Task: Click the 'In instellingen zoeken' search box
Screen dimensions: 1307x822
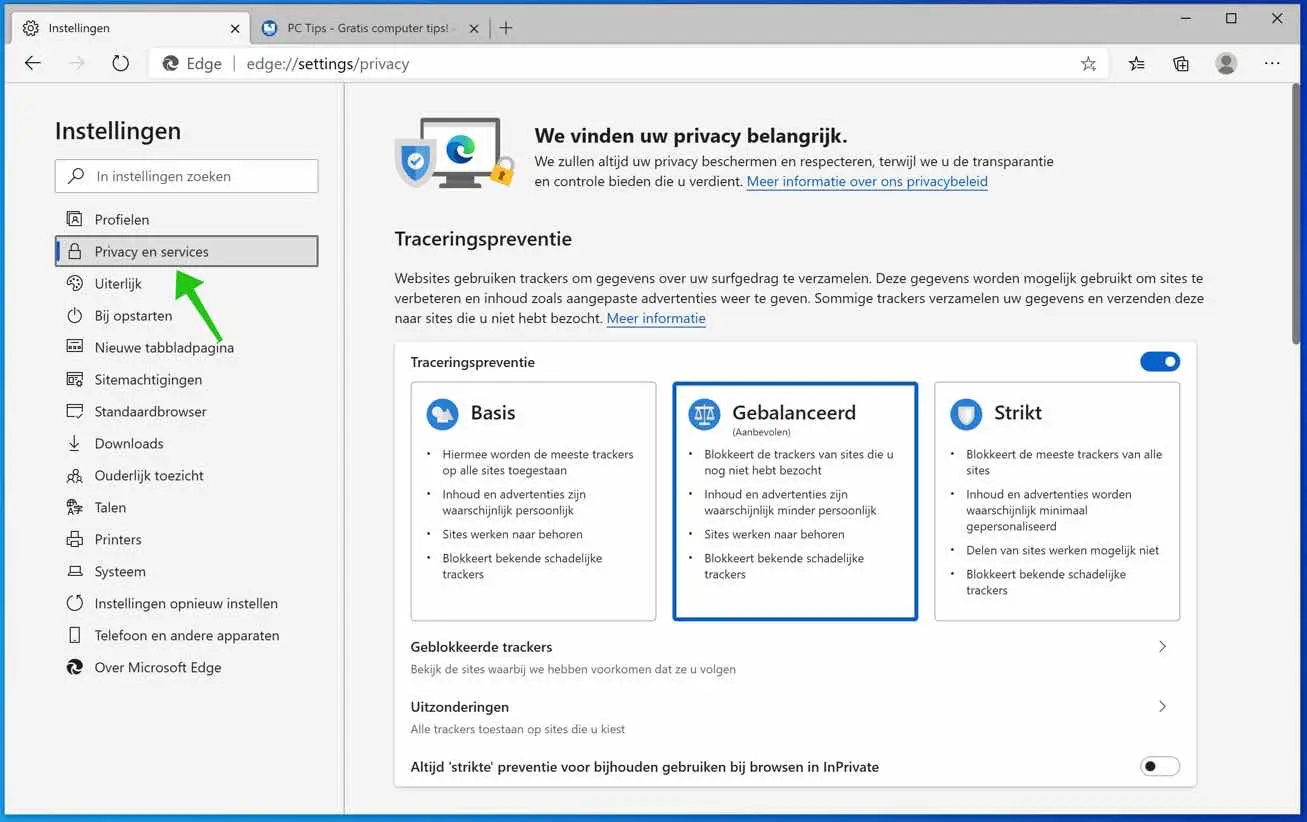Action: (187, 176)
